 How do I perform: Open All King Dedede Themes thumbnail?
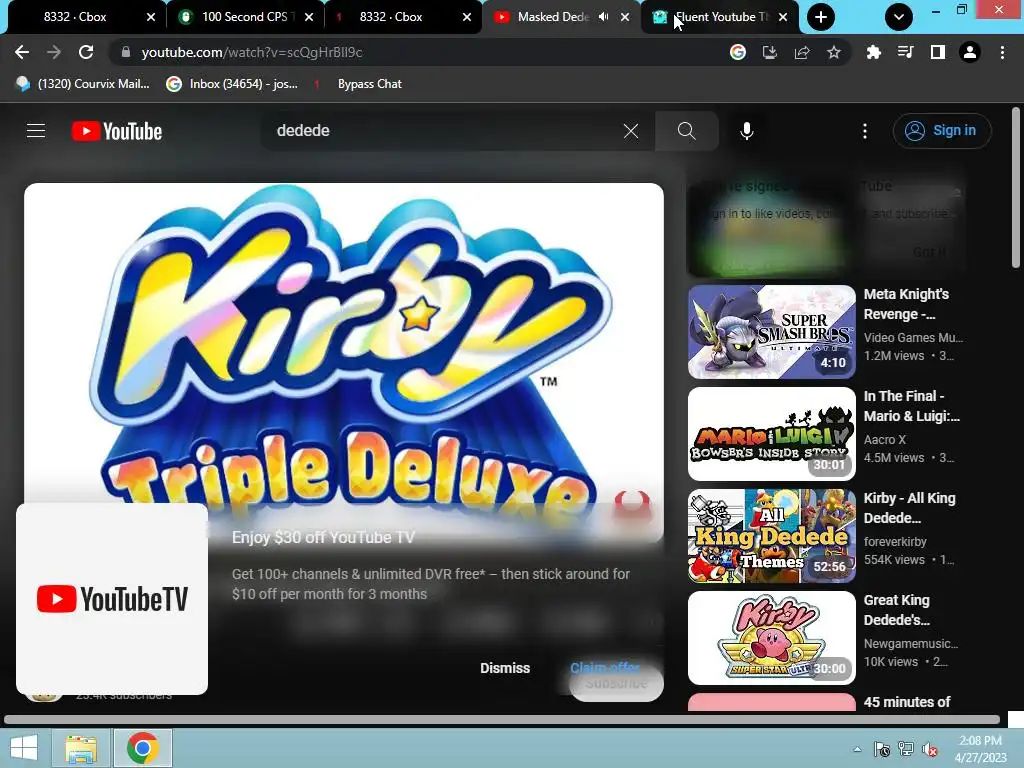pyautogui.click(x=771, y=536)
